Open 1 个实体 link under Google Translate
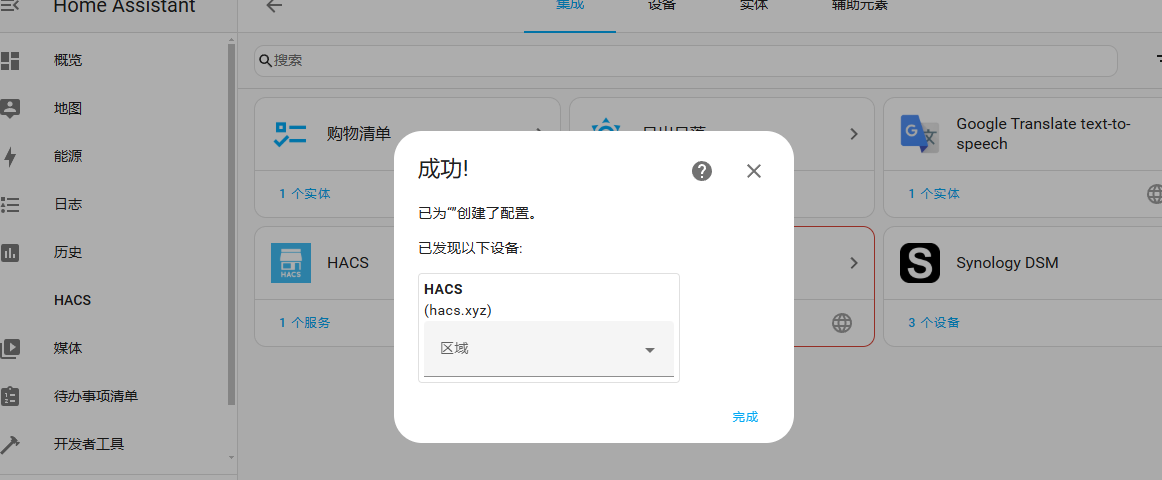The height and width of the screenshot is (480, 1162). coord(934,194)
